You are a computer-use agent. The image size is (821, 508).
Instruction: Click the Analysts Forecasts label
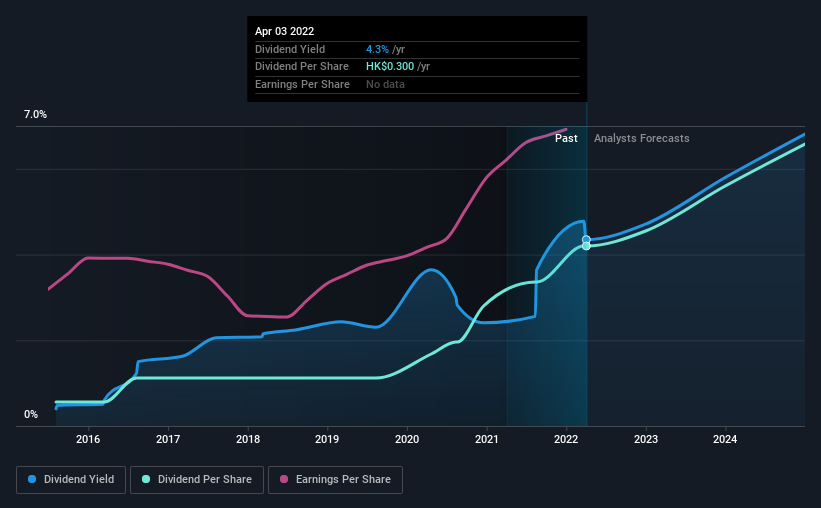pyautogui.click(x=641, y=138)
